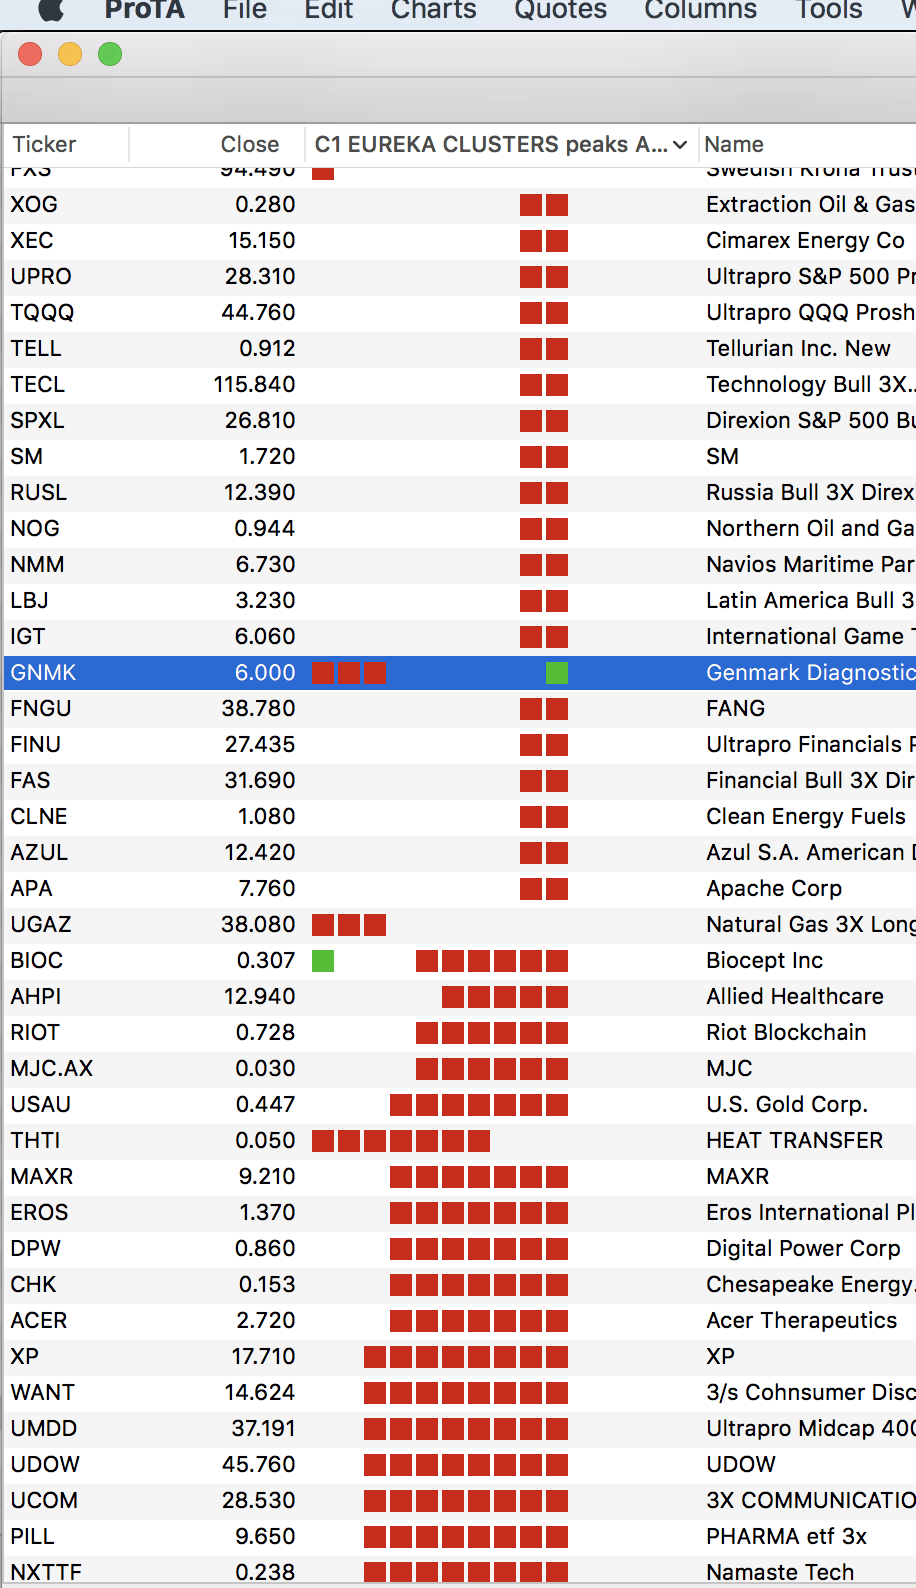Click the FINU close value 27.435
Screen dimensions: 916x1588
pos(260,744)
